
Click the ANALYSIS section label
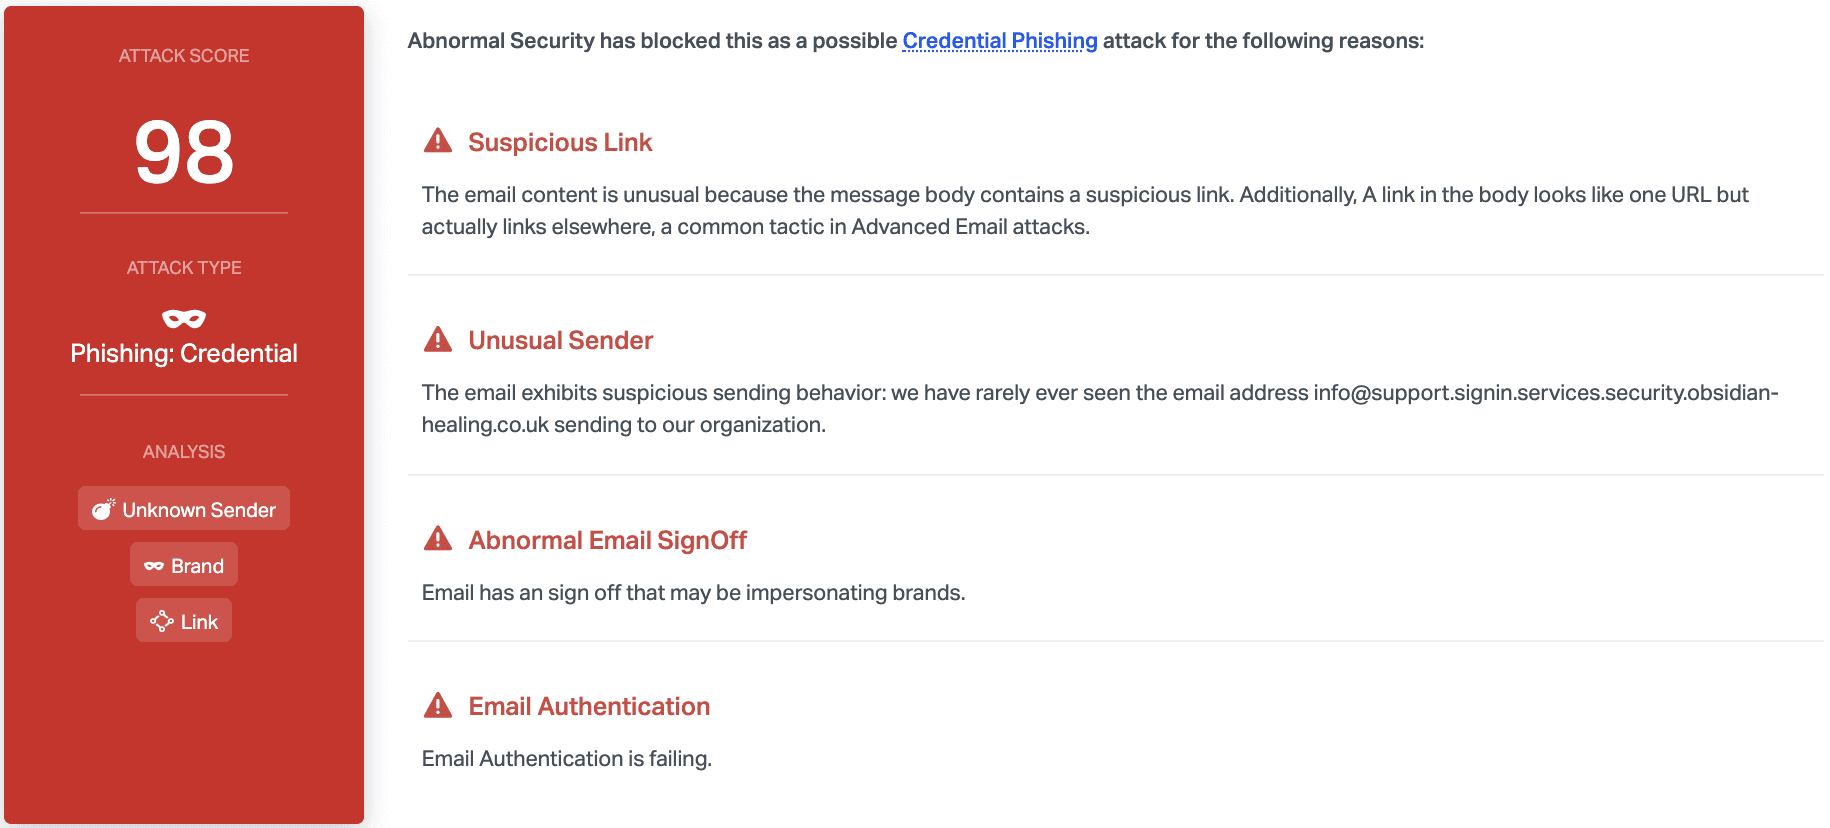(x=184, y=452)
